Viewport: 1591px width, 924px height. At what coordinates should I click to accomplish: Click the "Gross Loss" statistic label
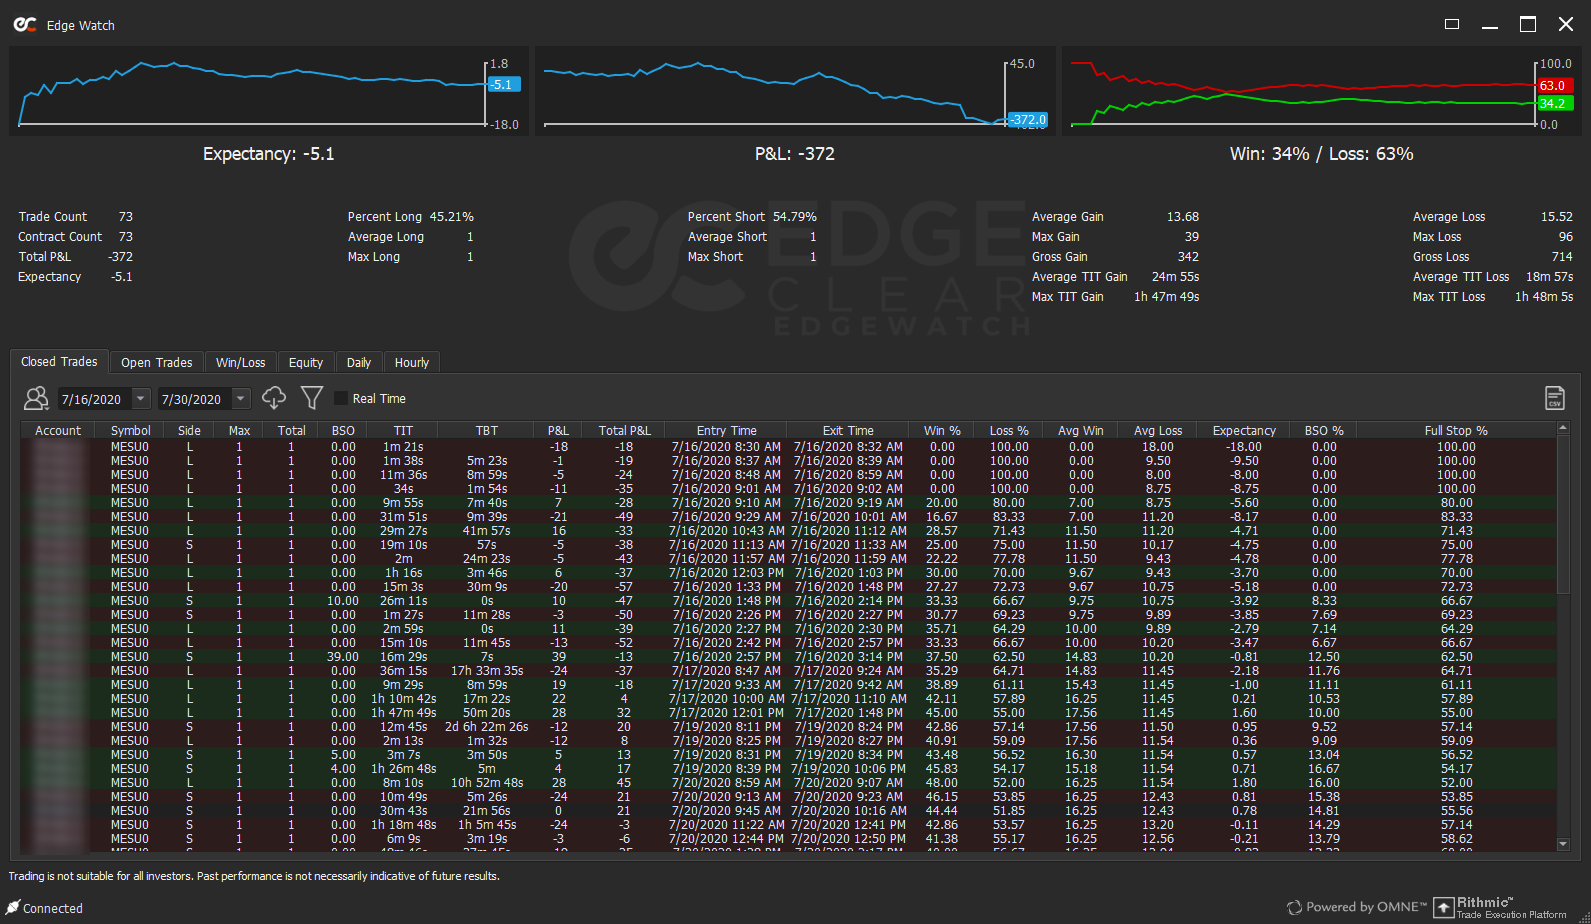click(1441, 257)
